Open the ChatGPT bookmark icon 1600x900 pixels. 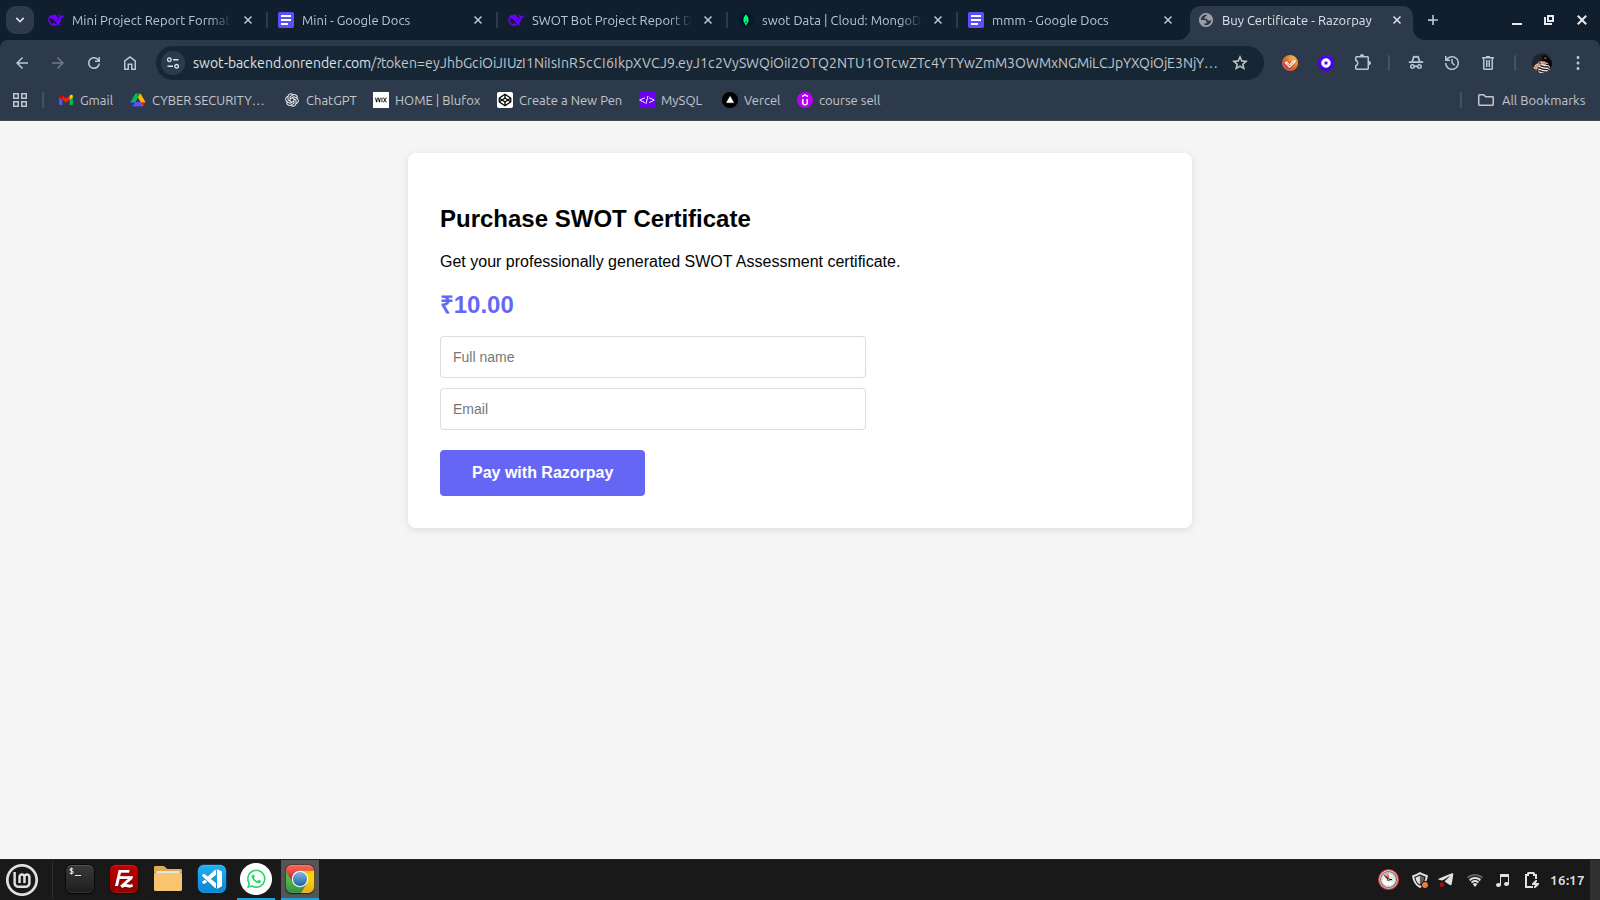point(291,100)
